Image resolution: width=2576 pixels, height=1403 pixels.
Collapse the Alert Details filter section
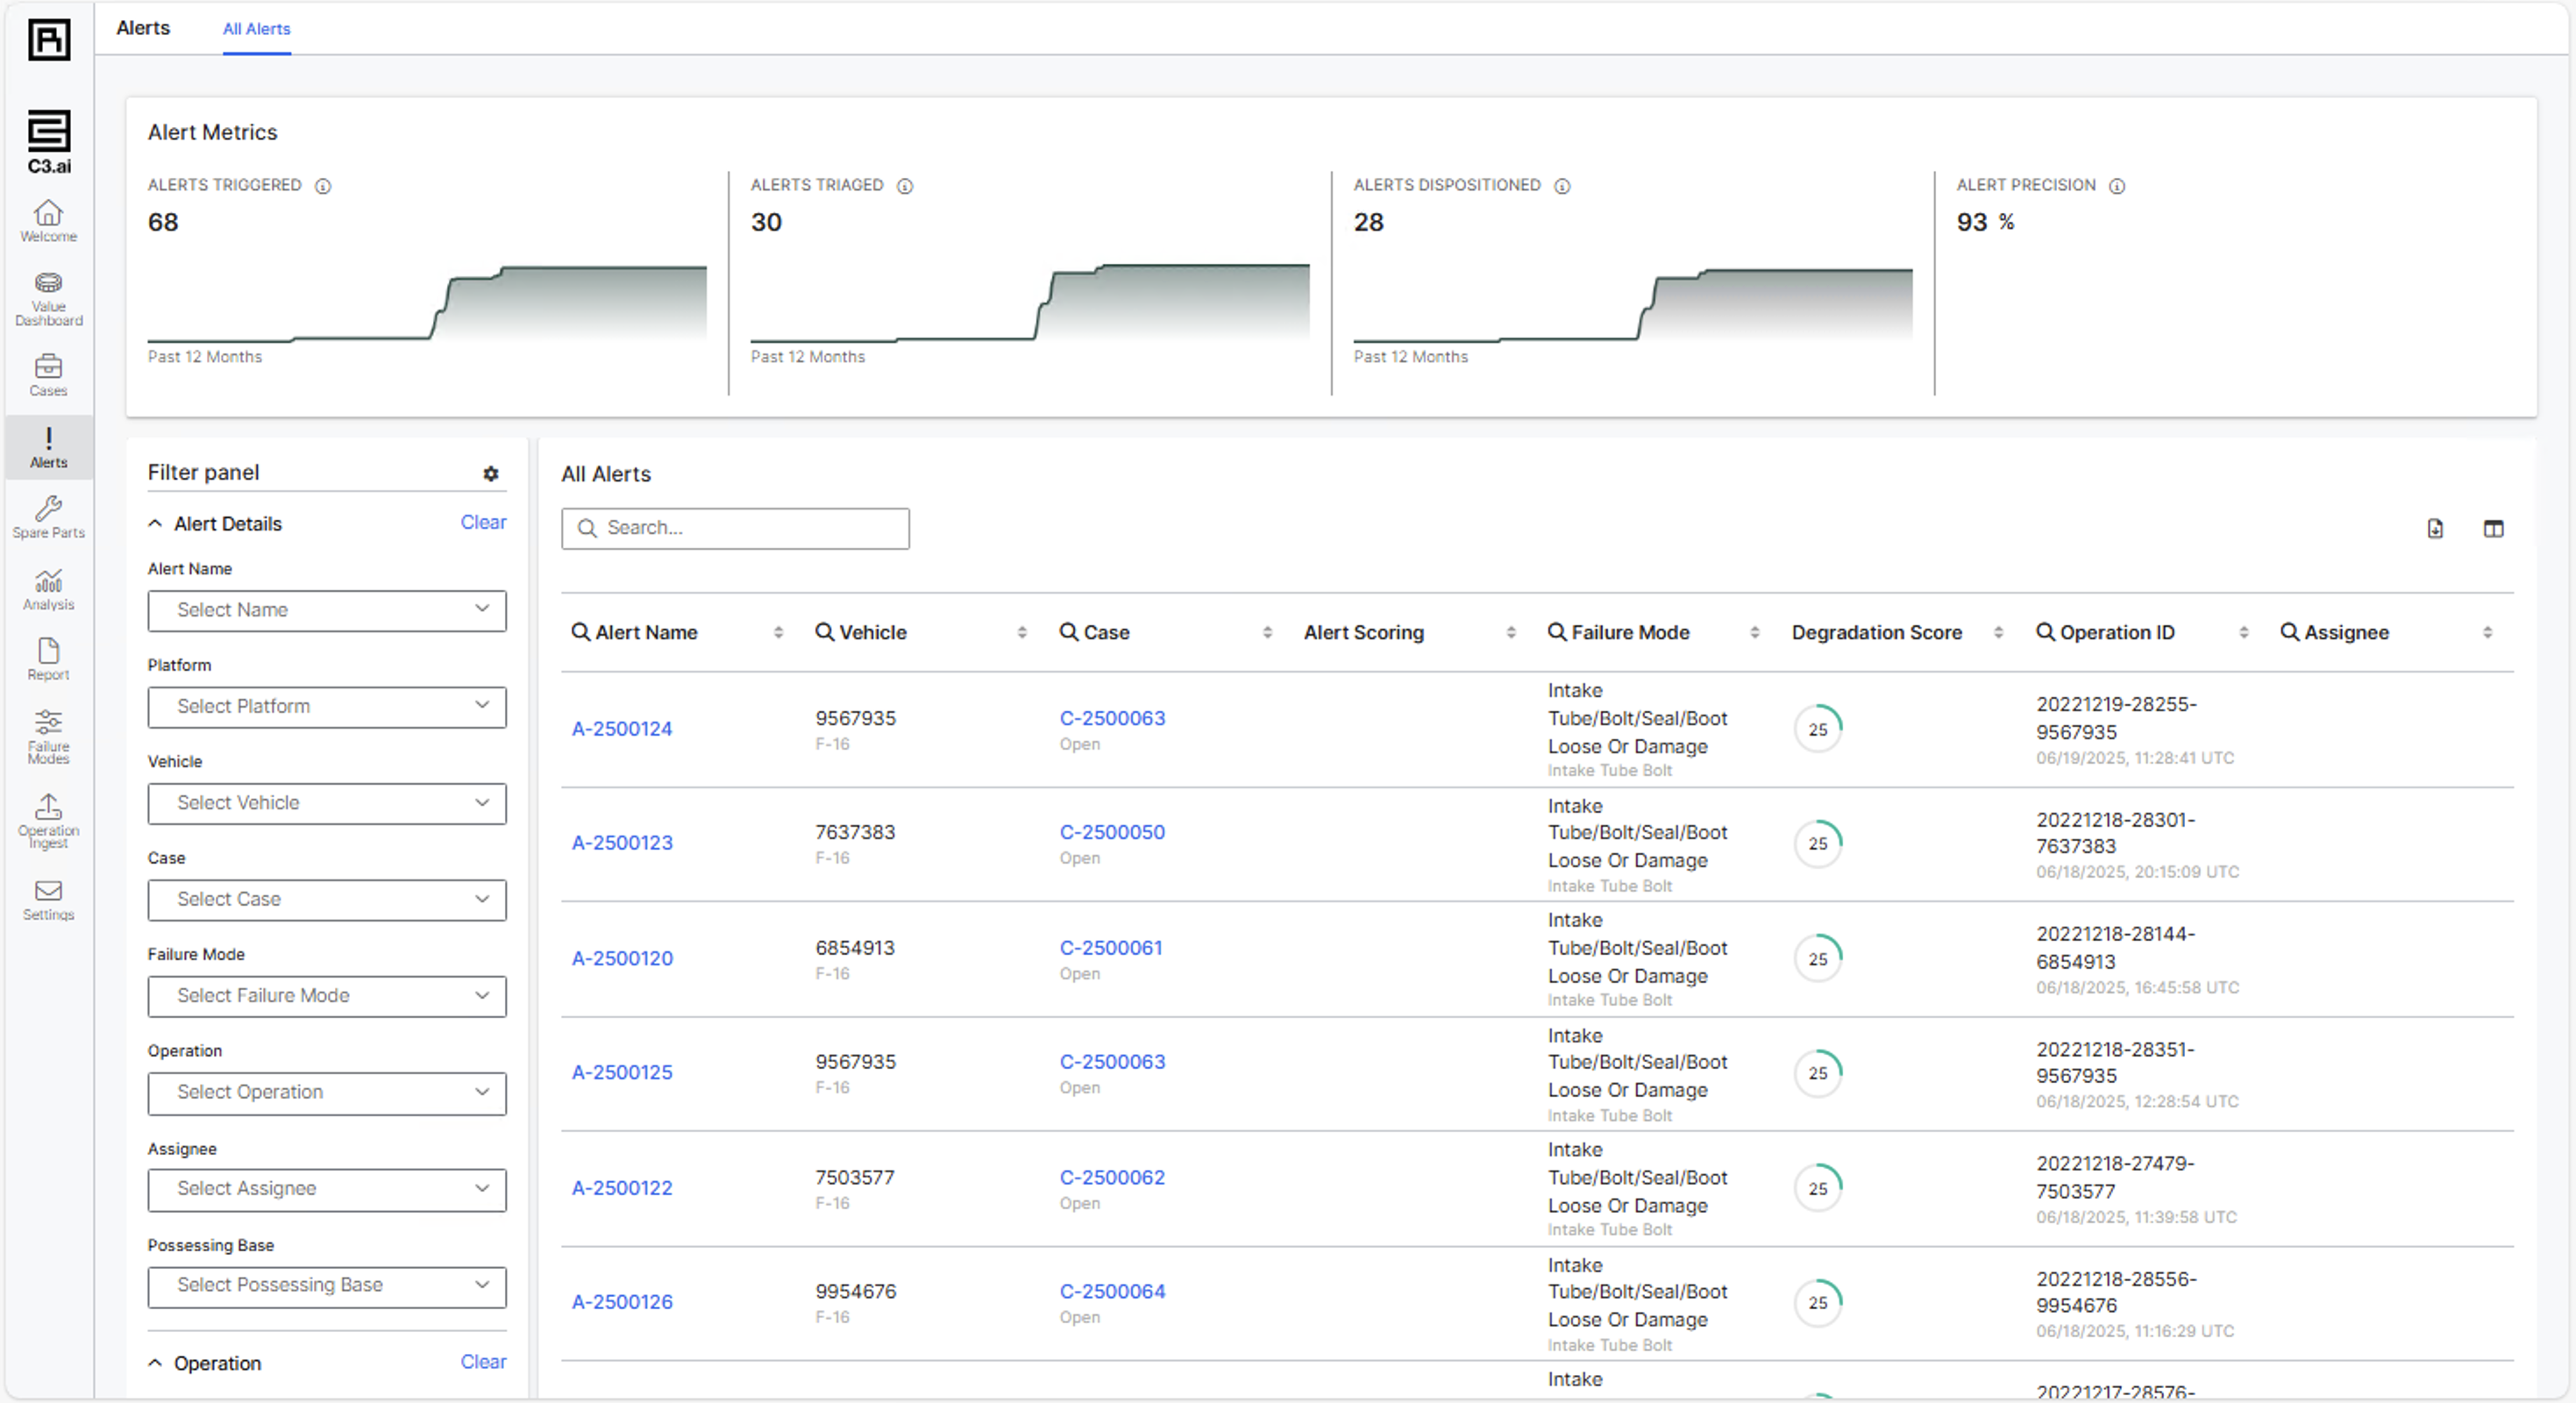coord(155,523)
